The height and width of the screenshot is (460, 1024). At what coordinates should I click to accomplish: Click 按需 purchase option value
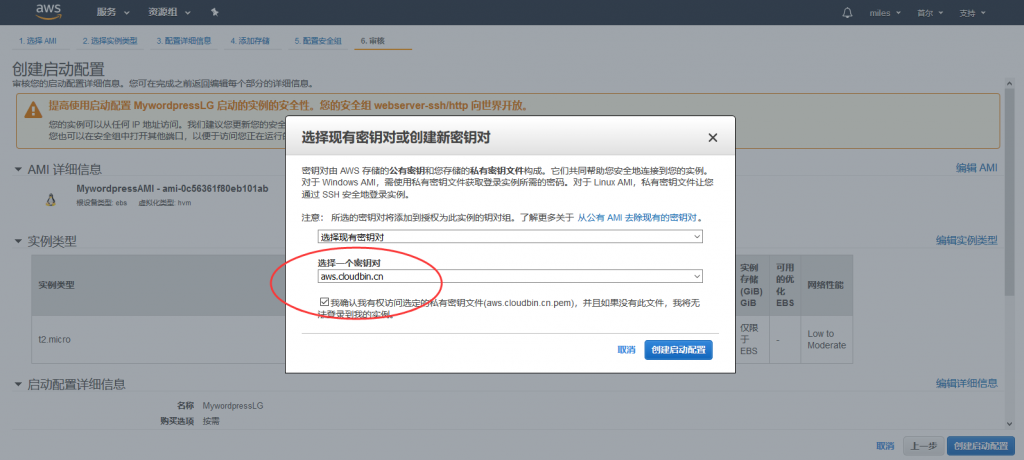(211, 421)
